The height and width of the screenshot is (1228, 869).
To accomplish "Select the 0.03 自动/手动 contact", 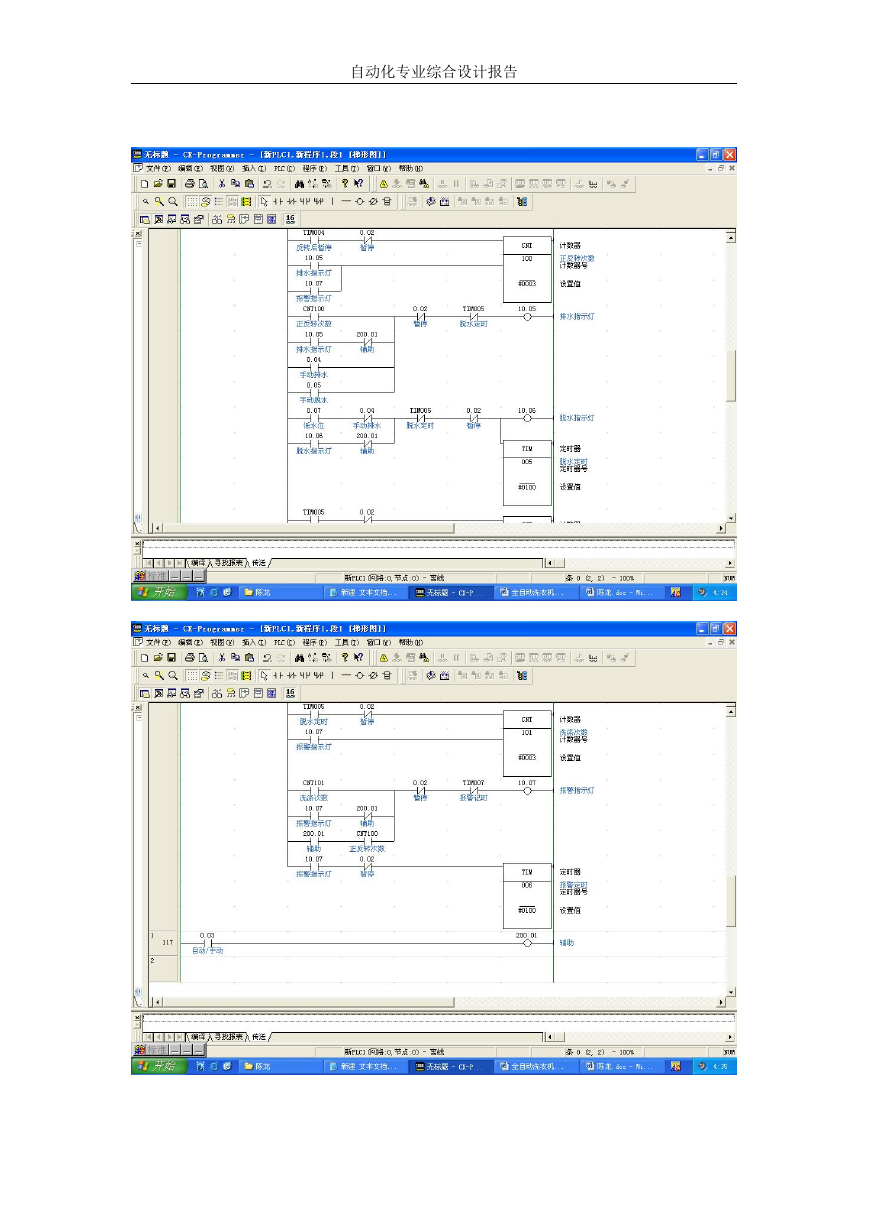I will tap(208, 942).
